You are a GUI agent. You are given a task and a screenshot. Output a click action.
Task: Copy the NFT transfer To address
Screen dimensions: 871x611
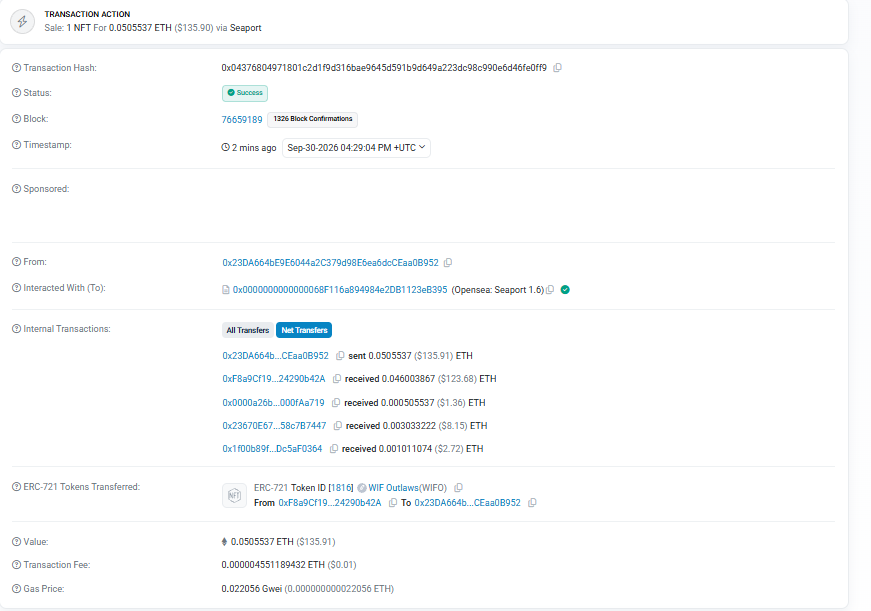532,503
